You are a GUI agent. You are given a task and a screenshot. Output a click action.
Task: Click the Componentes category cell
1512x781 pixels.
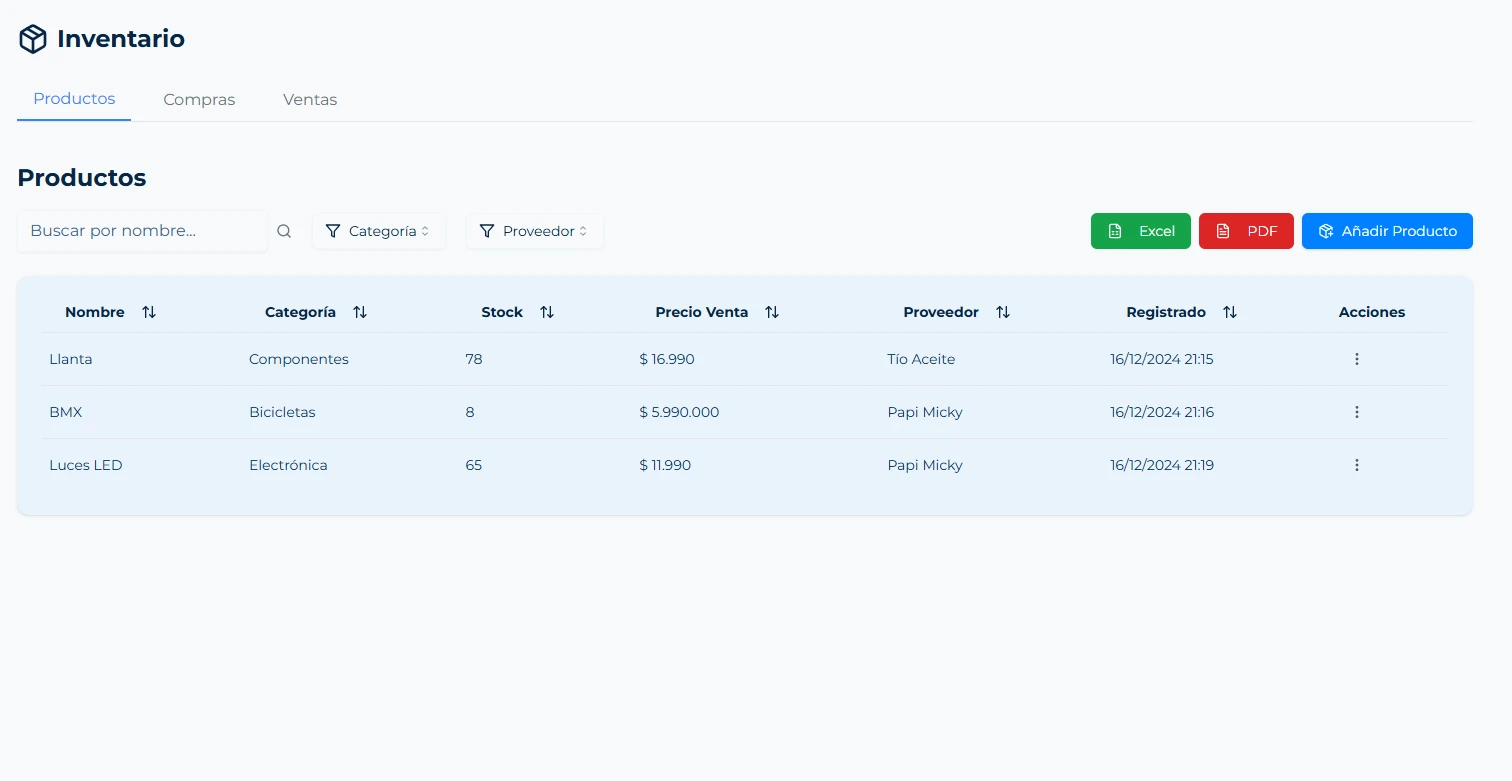pos(299,359)
